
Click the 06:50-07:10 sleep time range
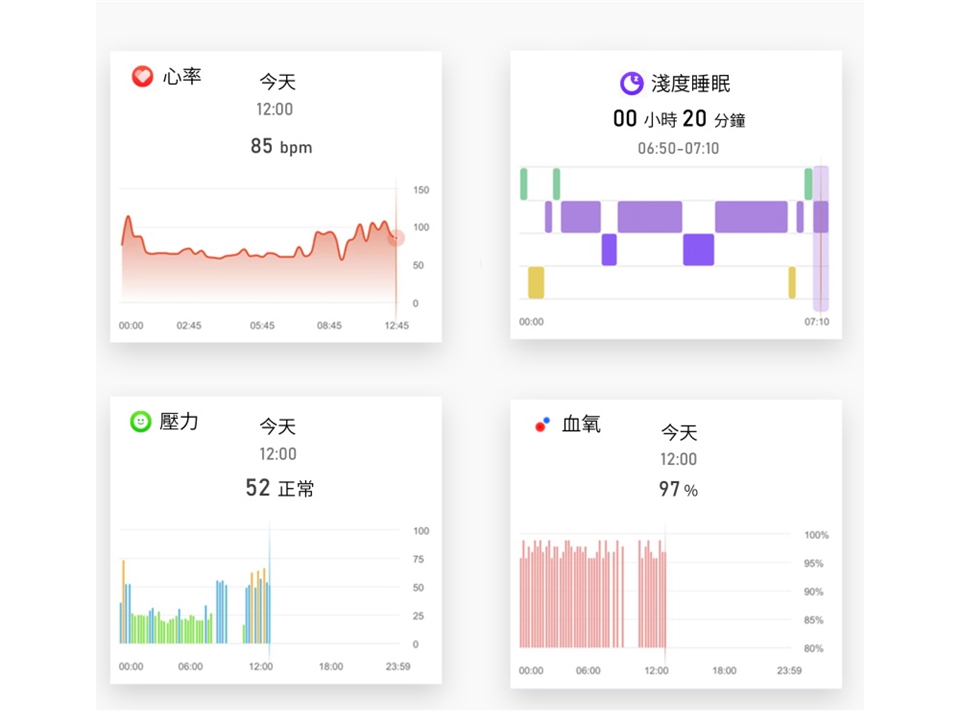coord(678,148)
